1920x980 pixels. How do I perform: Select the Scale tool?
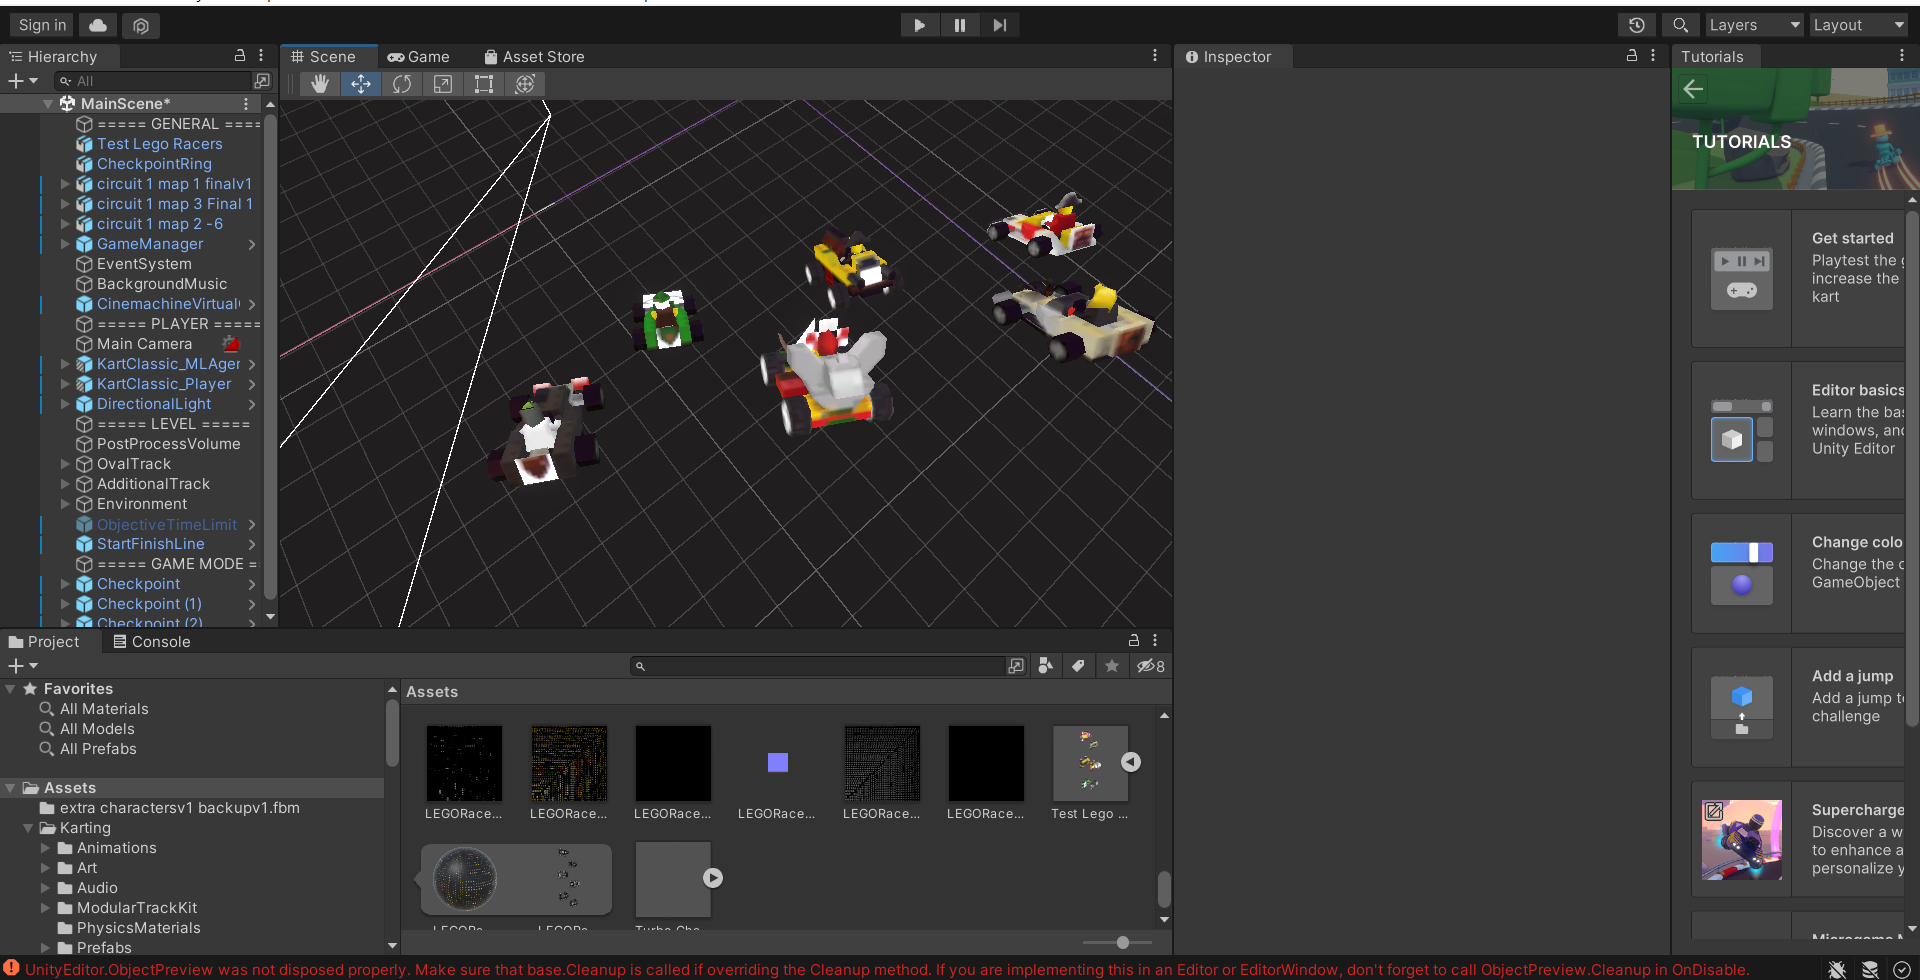tap(443, 84)
